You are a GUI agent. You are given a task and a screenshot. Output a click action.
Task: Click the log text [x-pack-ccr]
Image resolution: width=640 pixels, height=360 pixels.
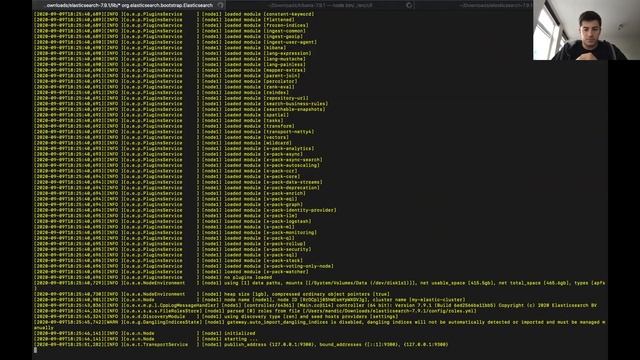pos(280,171)
